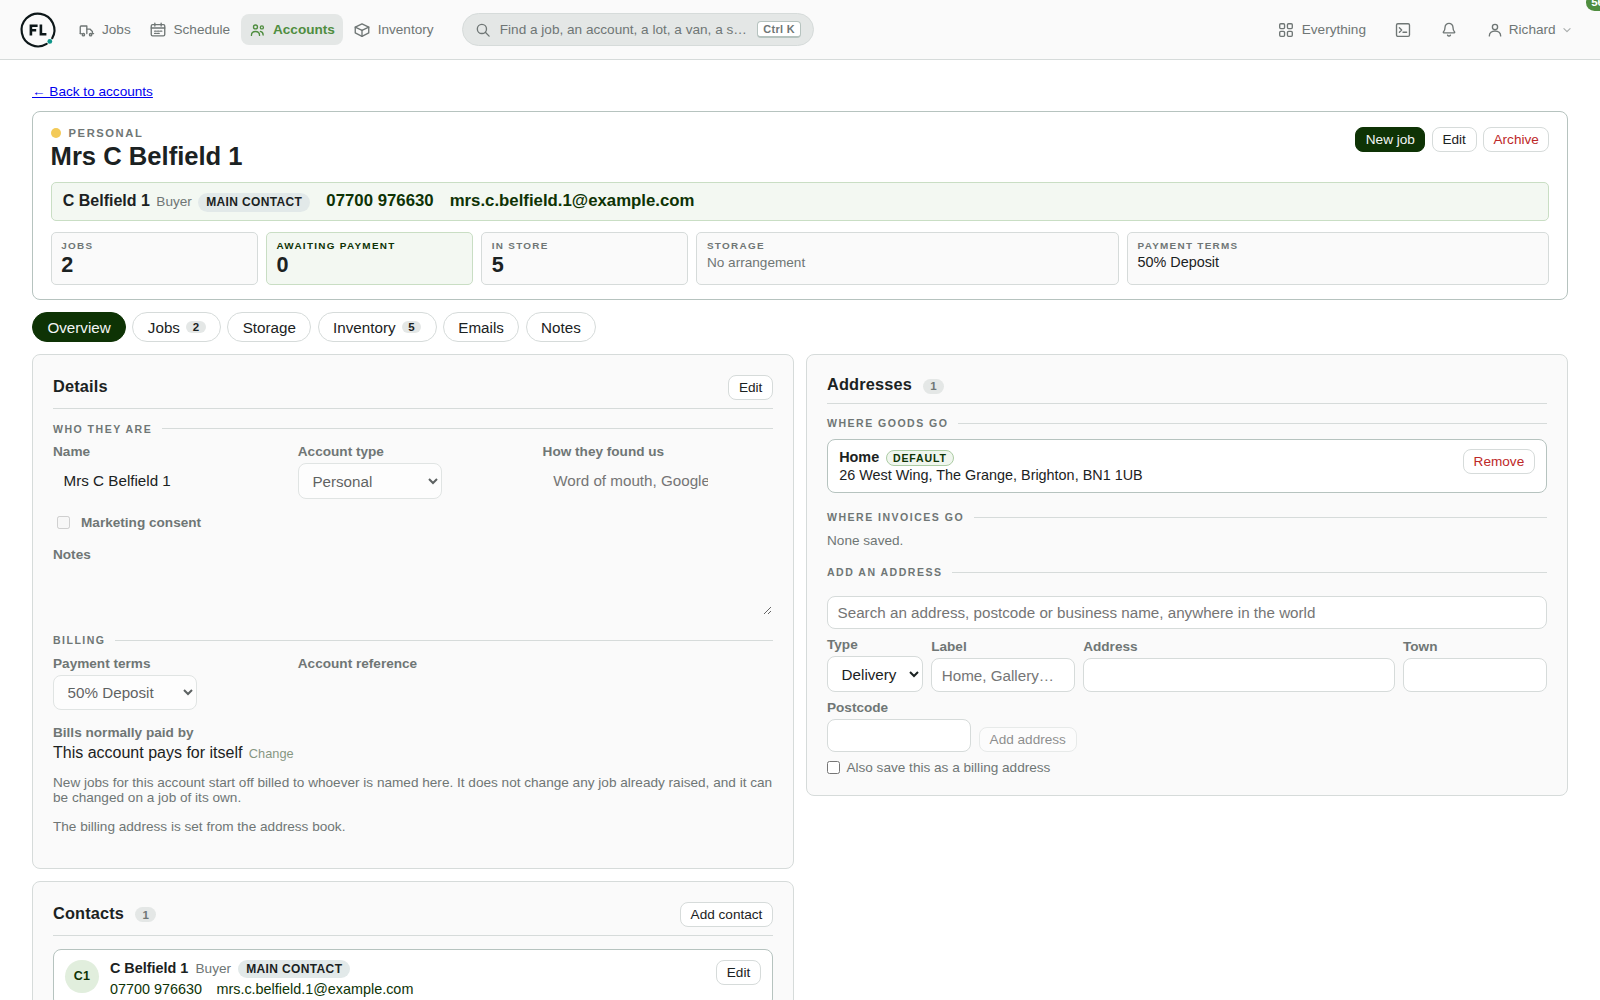Screen dimensions: 1600x1000
Task: Open the terminal panel icon
Action: [x=1403, y=30]
